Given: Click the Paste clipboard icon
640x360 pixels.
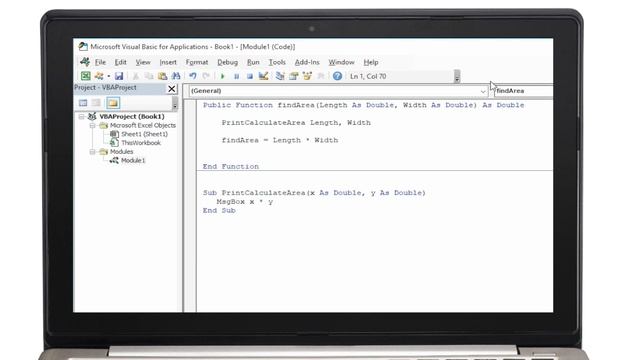Looking at the screenshot, I should pyautogui.click(x=162, y=76).
